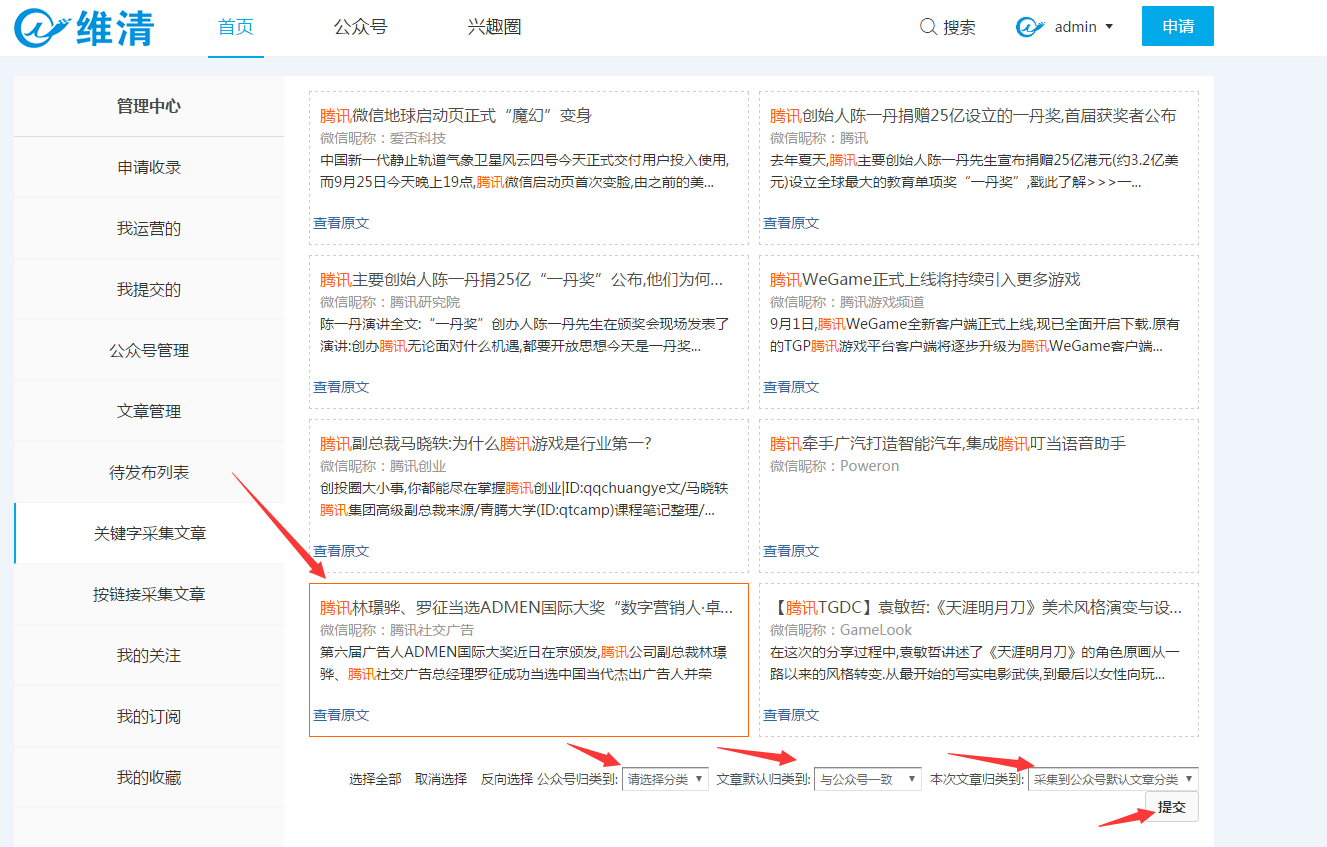
Task: Select the 陈一丹捐赠25亿设立的一丹奖 article title
Action: 973,115
